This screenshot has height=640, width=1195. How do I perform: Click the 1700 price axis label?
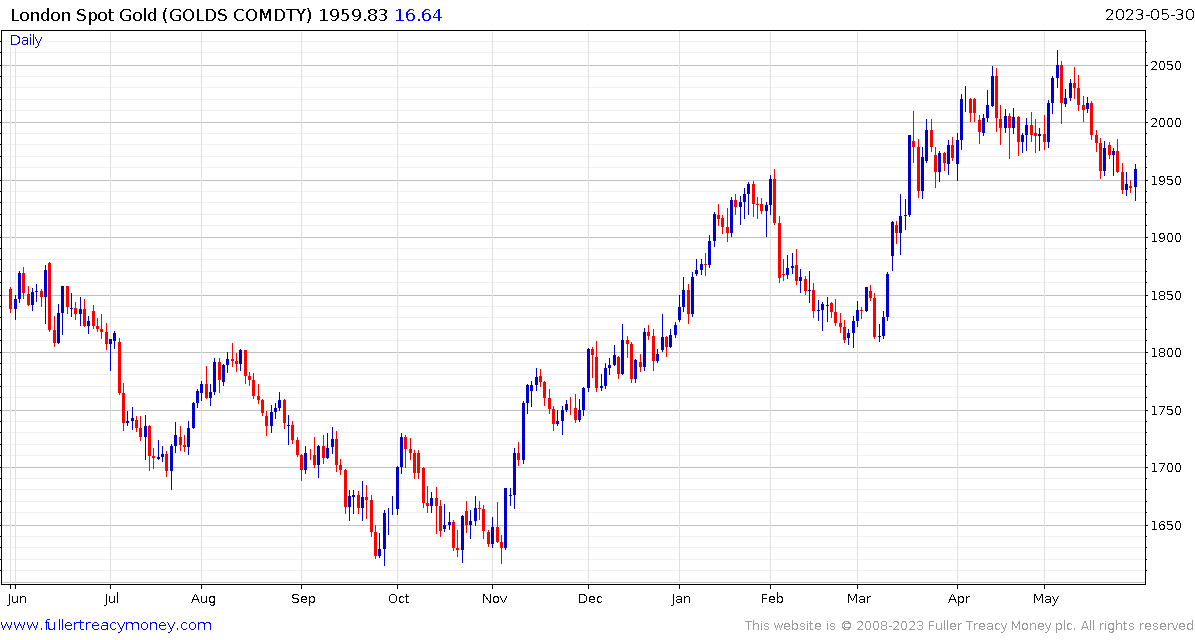click(1167, 468)
